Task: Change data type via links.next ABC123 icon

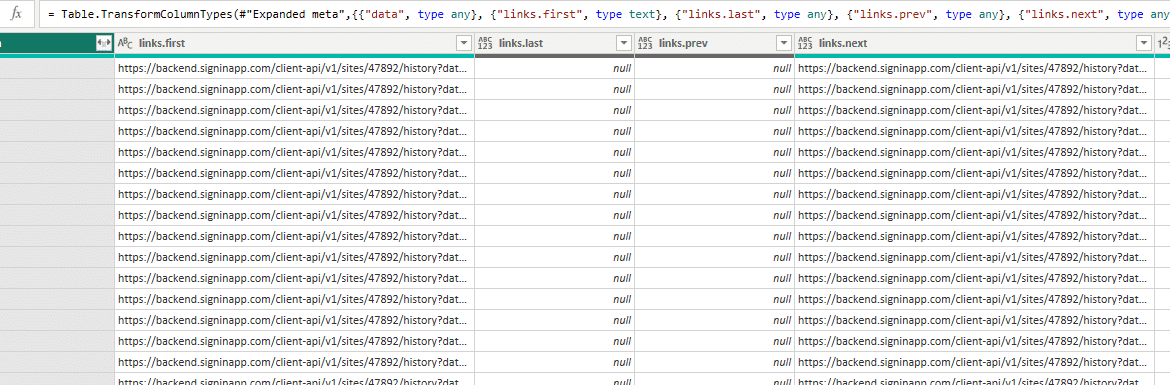Action: (805, 44)
